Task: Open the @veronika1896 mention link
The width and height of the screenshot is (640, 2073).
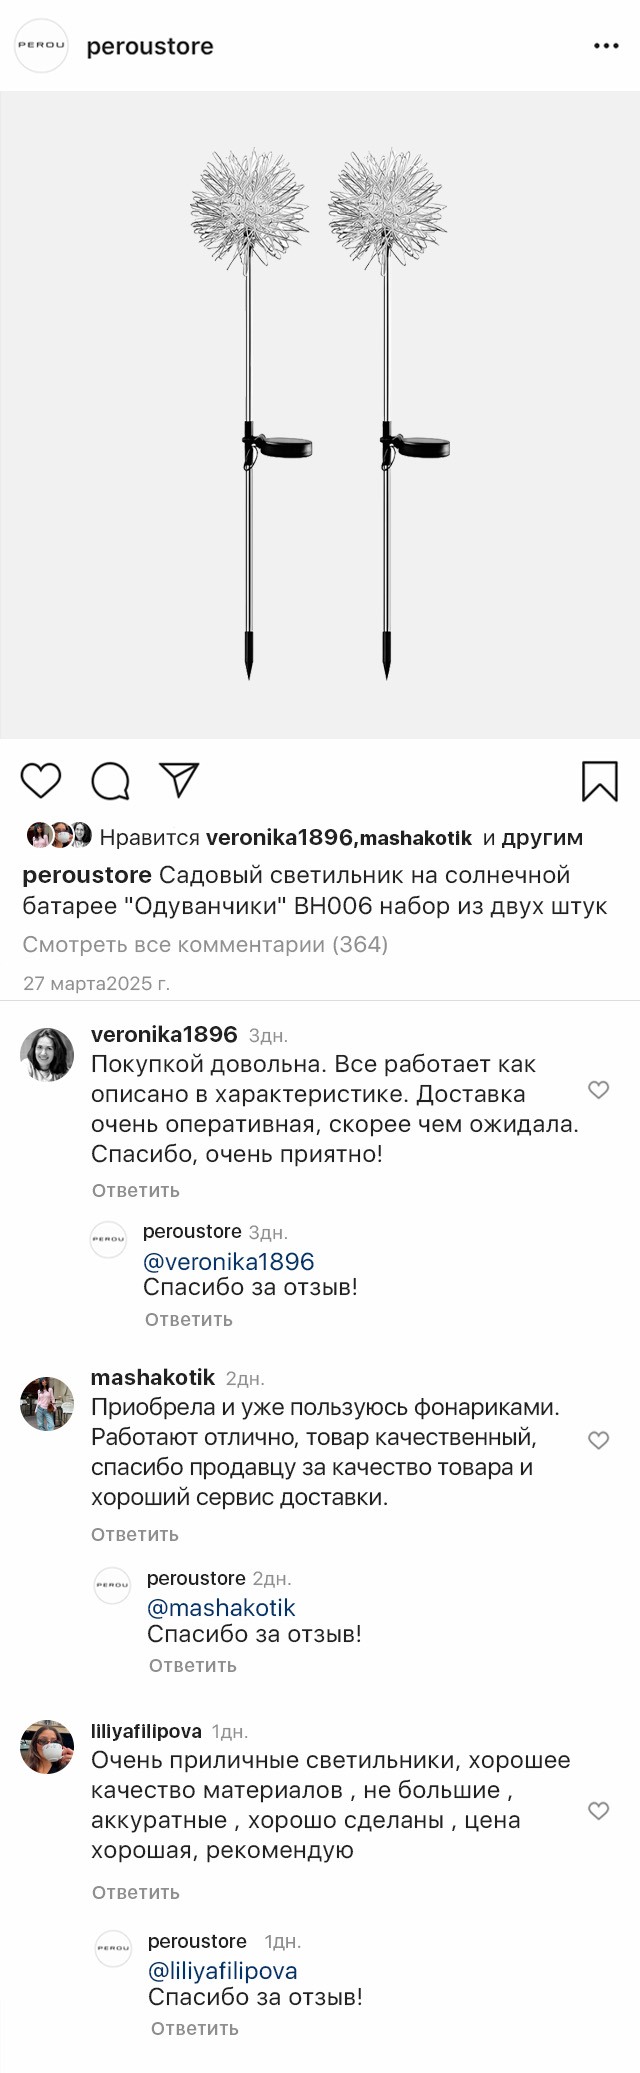Action: click(x=228, y=1262)
